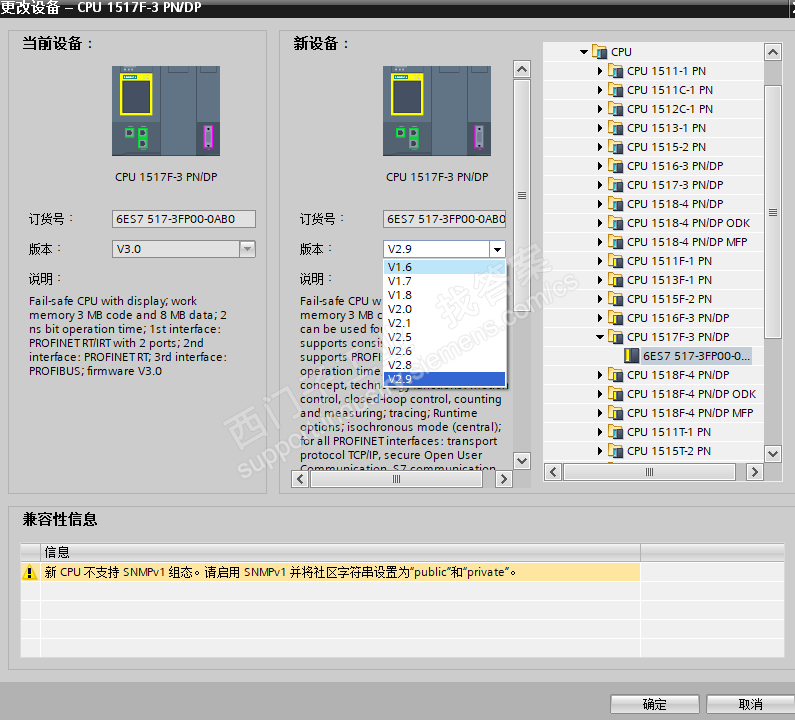Image resolution: width=795 pixels, height=720 pixels.
Task: Click right arrow of new device horizontal scrollbar
Action: (503, 479)
